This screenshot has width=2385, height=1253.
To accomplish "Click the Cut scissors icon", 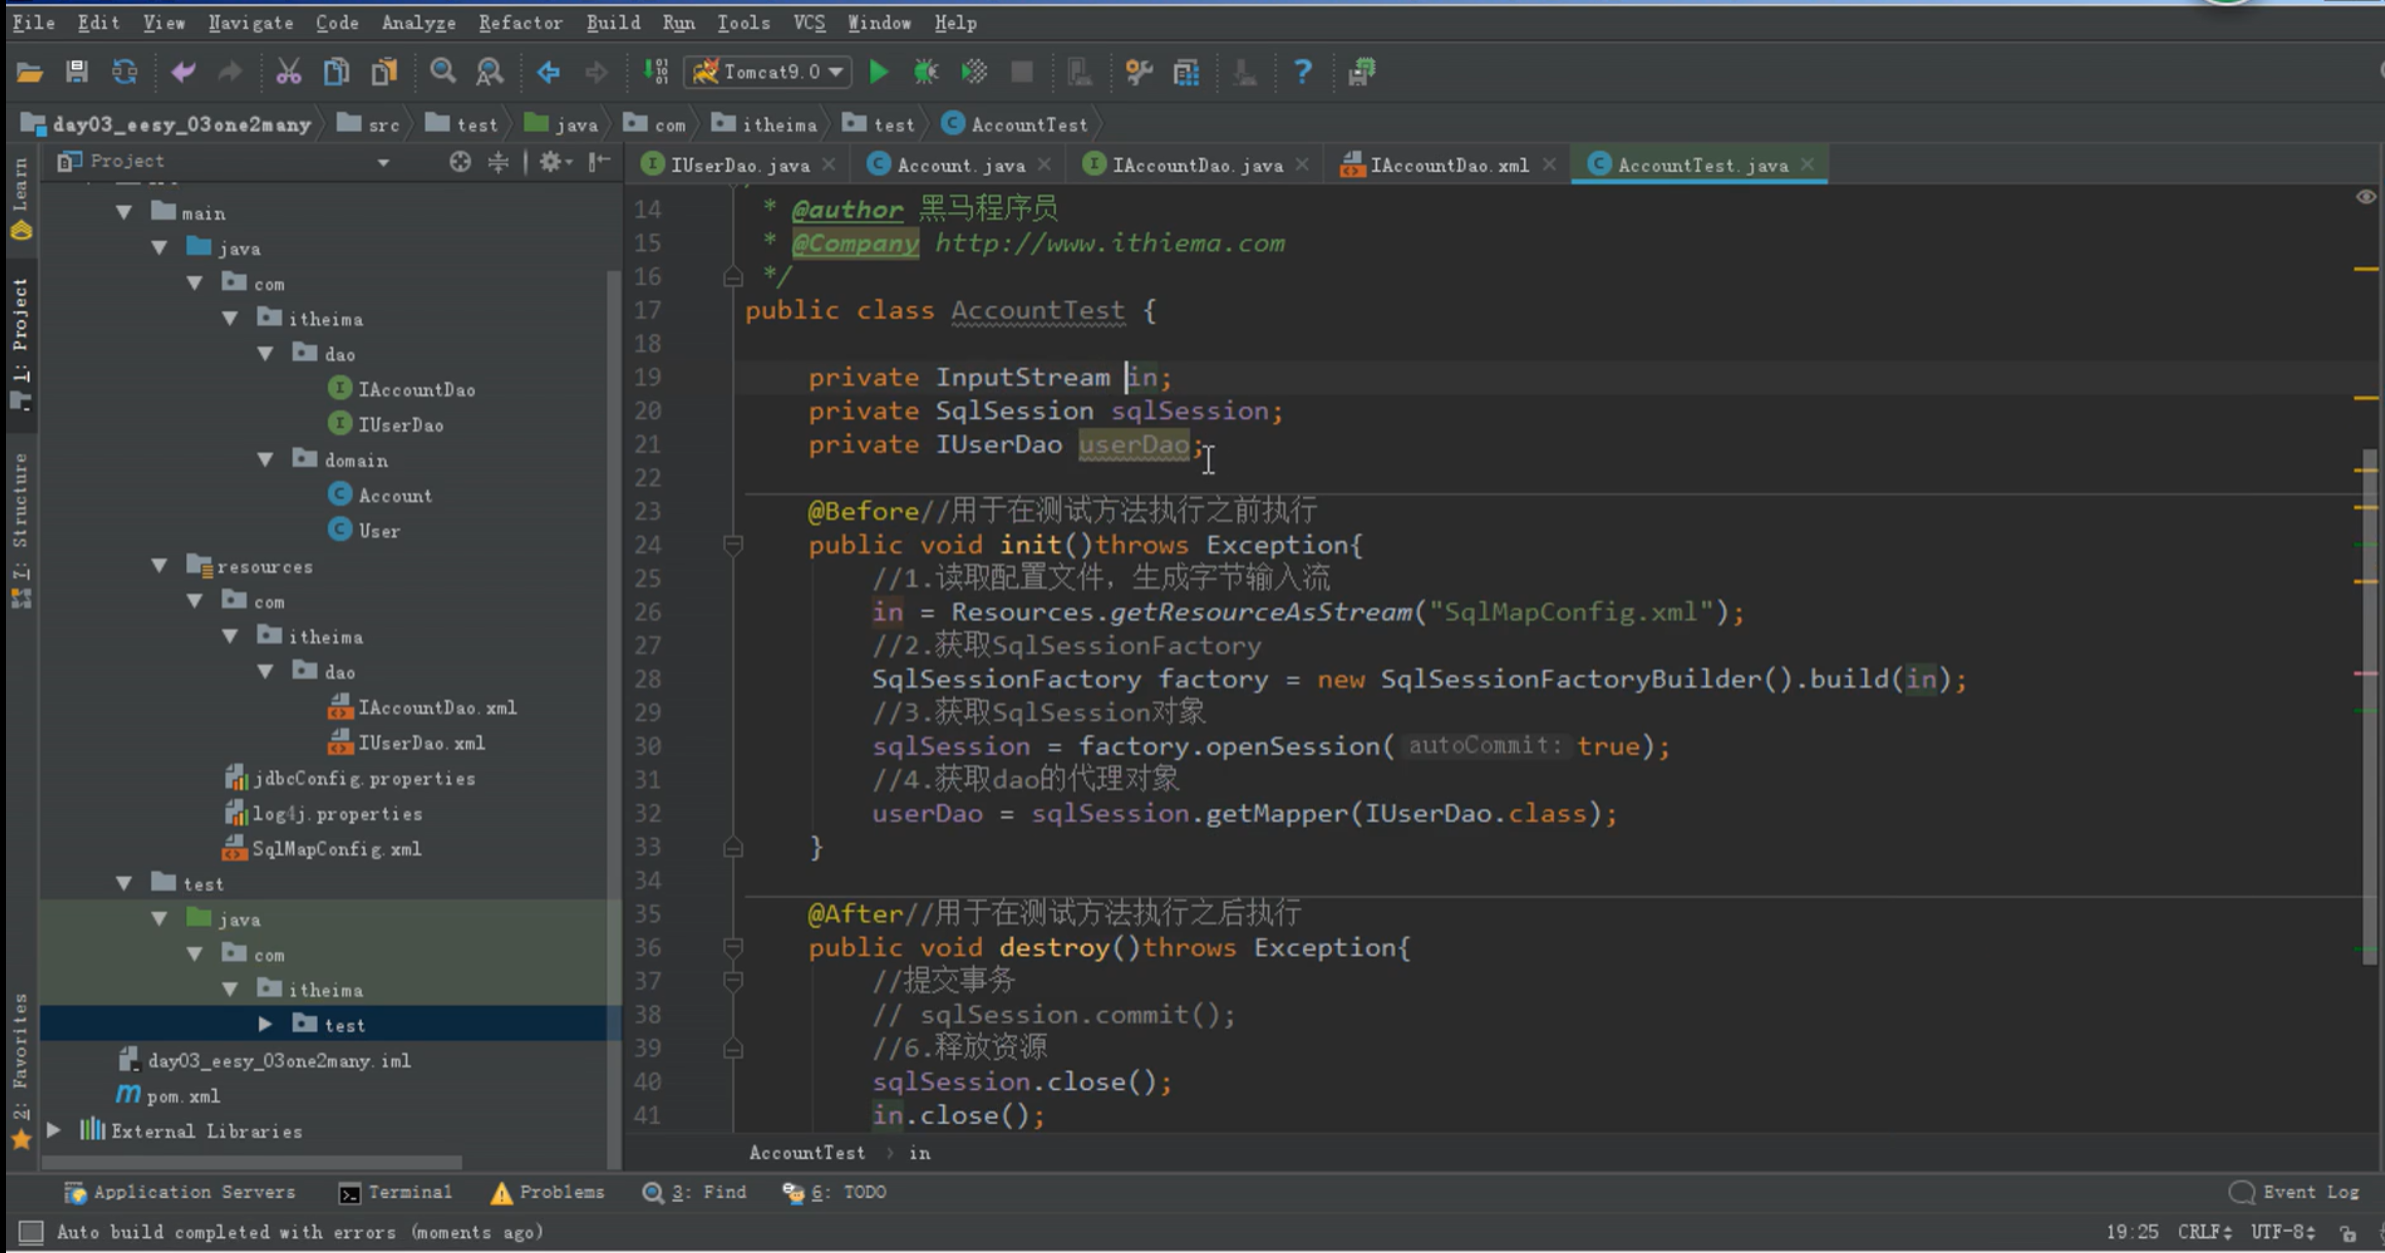I will (288, 72).
